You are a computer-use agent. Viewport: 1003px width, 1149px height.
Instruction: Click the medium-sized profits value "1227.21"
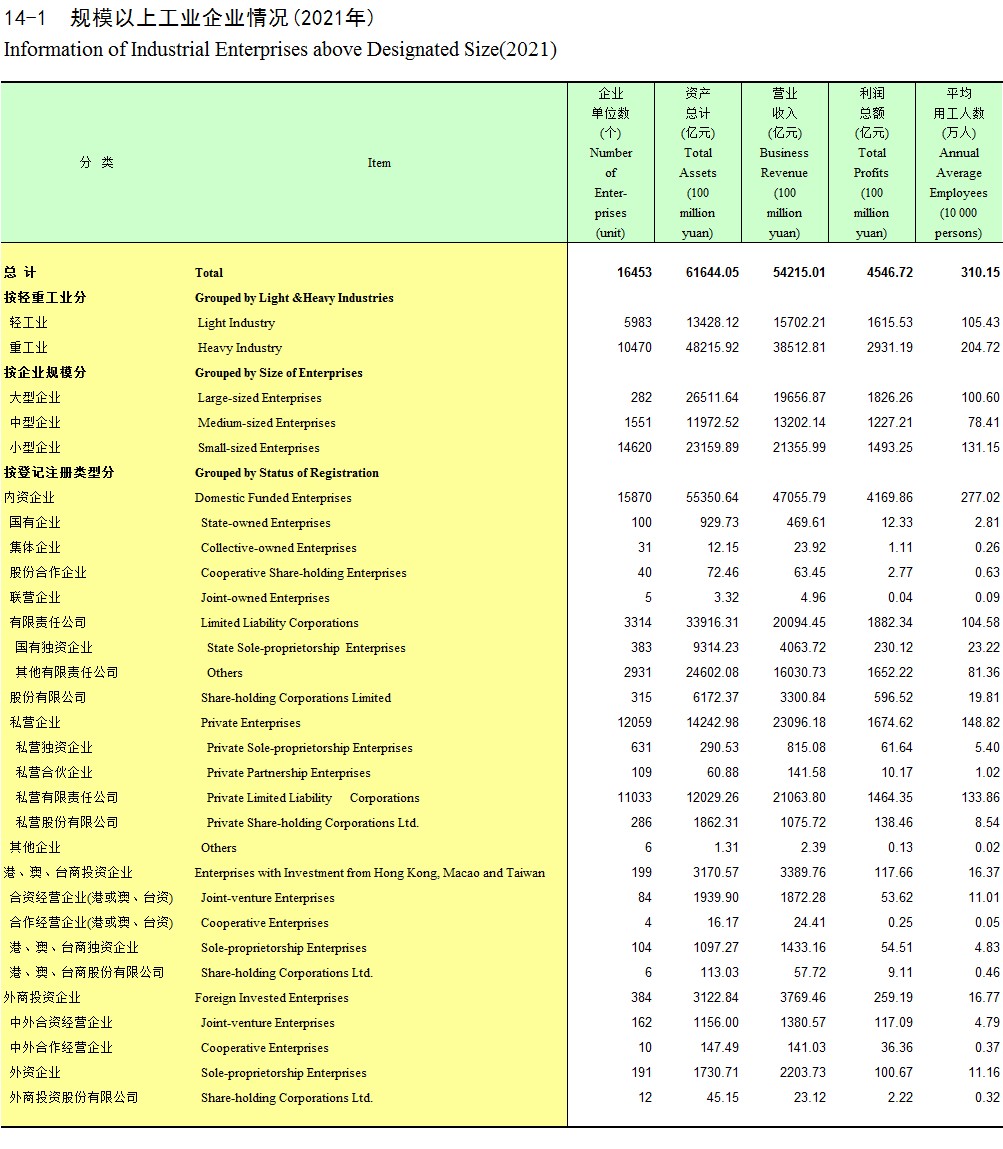coord(889,422)
